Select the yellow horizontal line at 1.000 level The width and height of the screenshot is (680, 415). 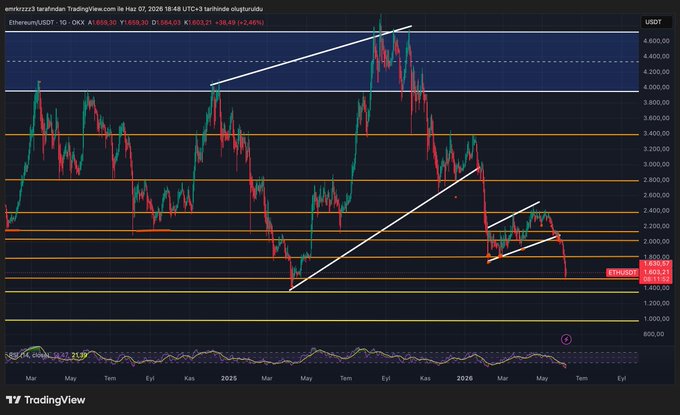tap(322, 321)
